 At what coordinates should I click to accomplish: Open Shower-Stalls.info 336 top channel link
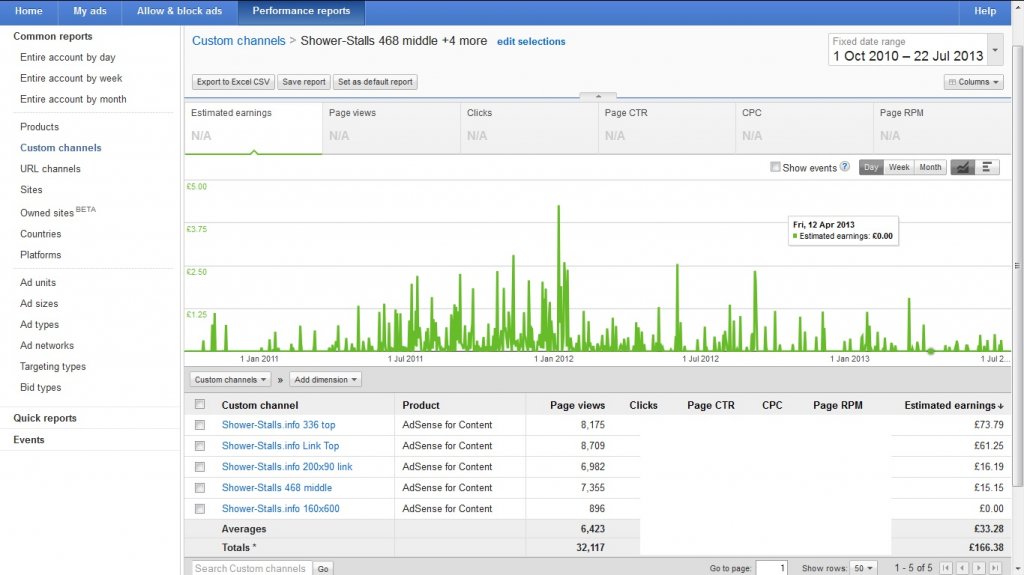[x=278, y=425]
